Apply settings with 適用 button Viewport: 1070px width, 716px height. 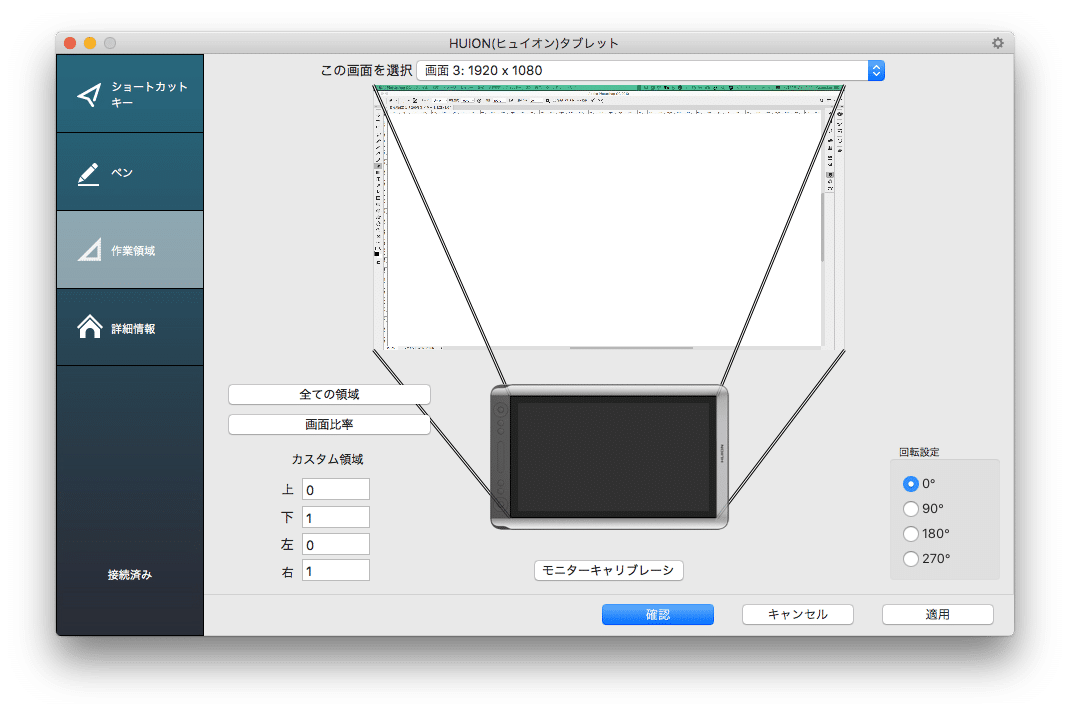pyautogui.click(x=937, y=614)
